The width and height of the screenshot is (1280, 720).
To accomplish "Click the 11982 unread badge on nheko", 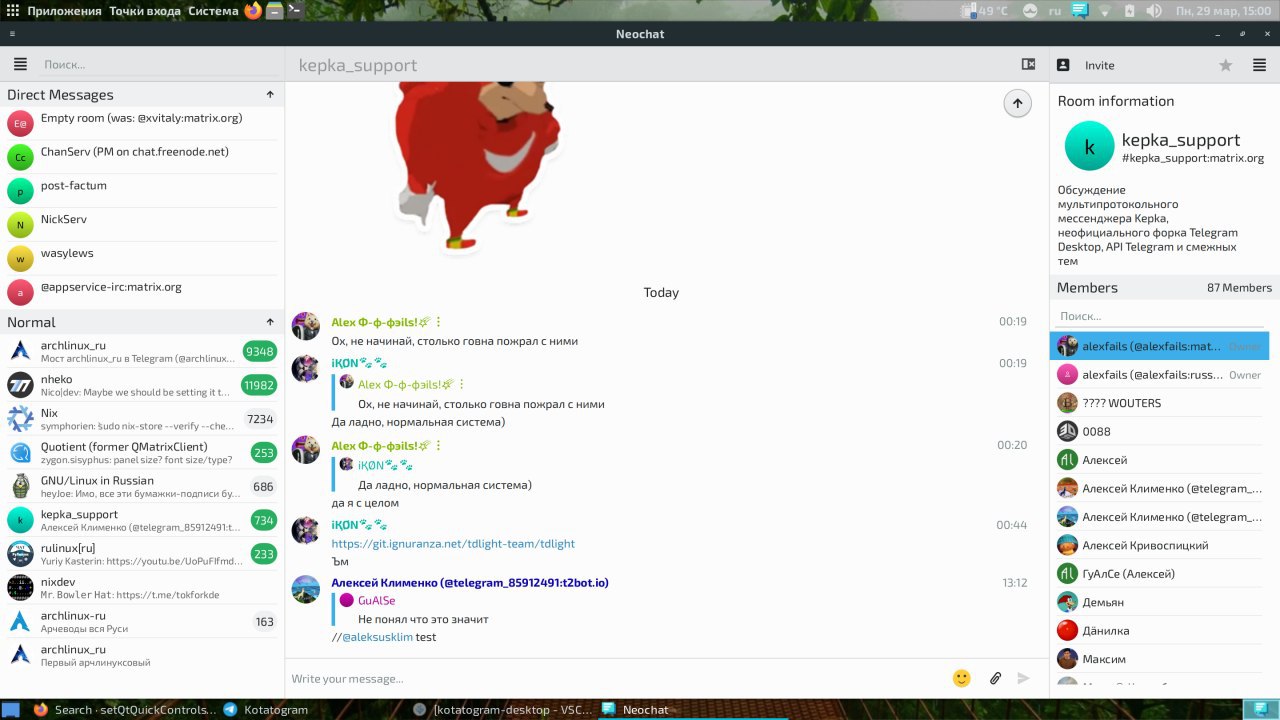I will [259, 386].
